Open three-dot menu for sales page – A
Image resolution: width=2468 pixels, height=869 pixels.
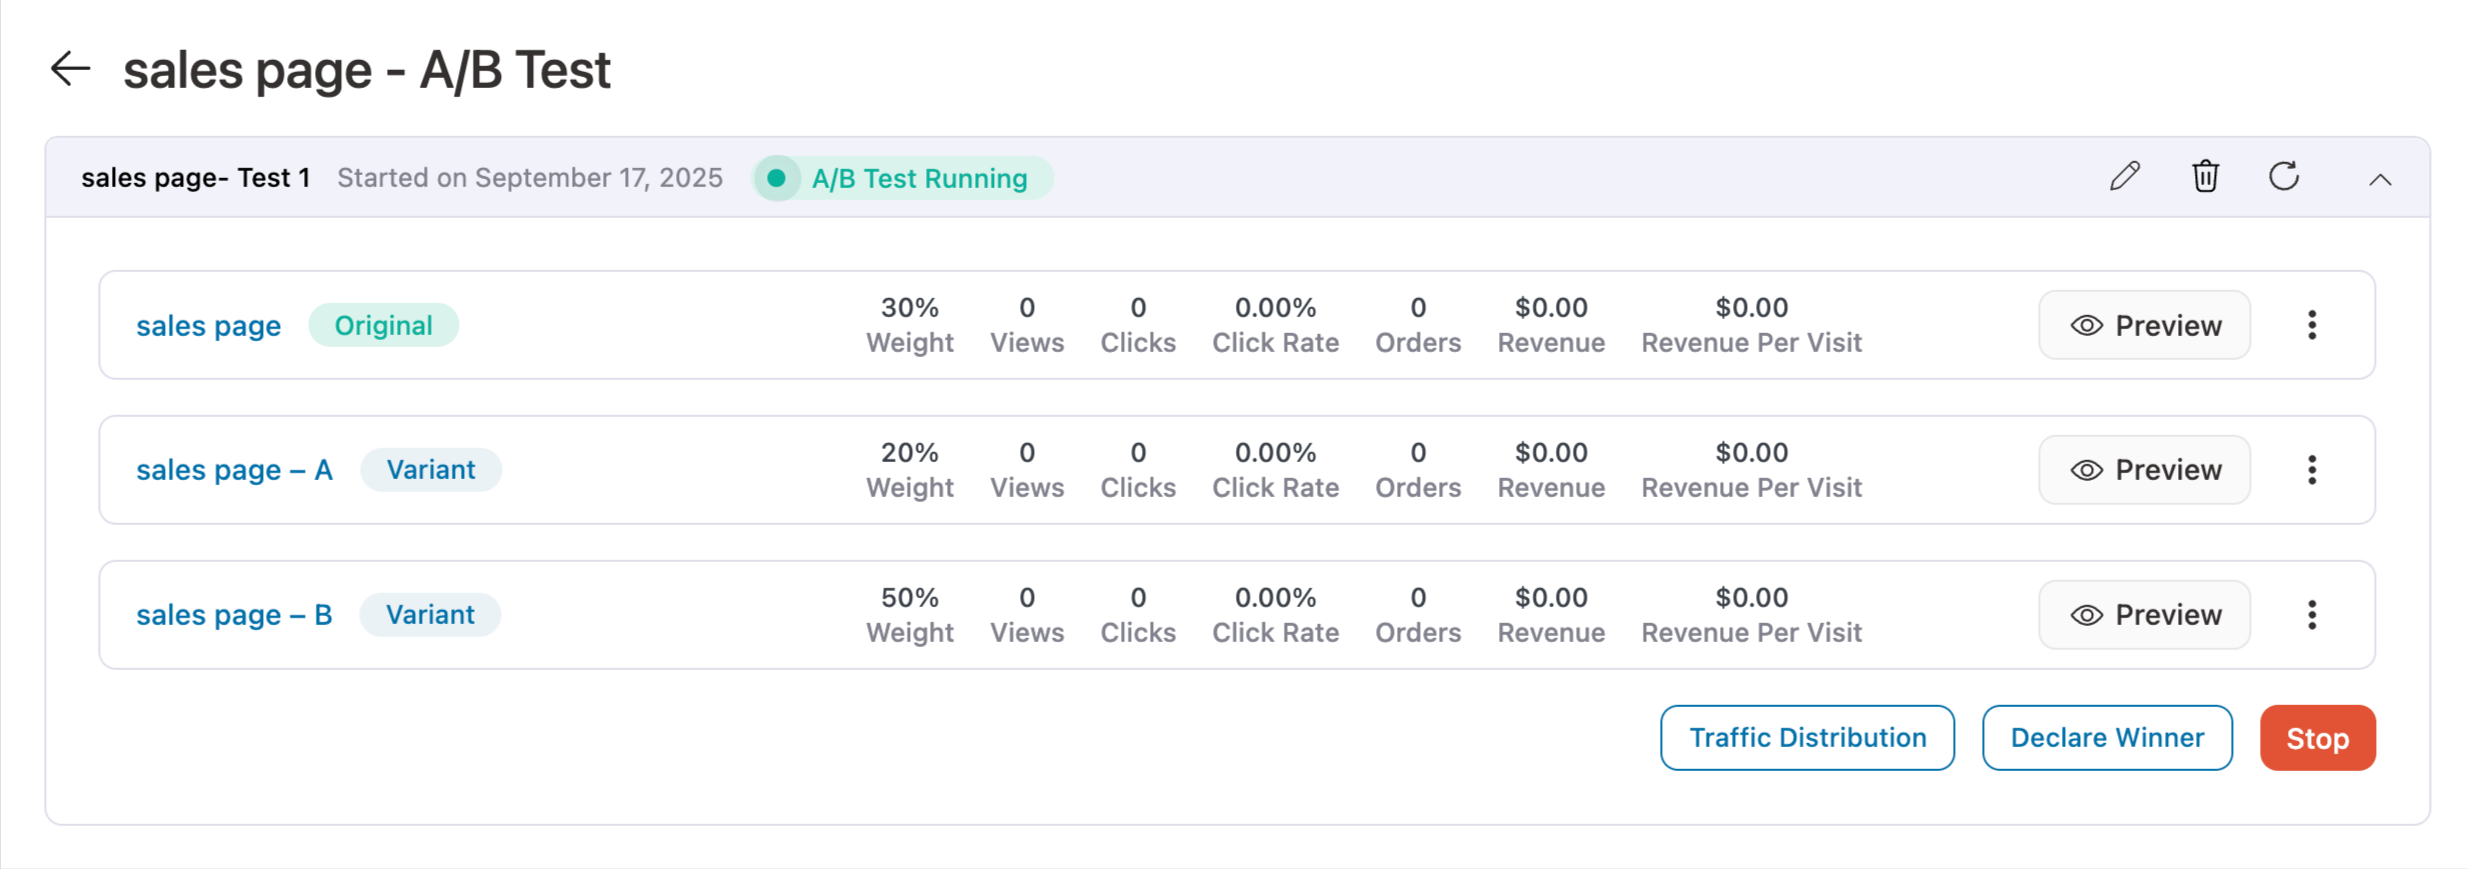pyautogui.click(x=2312, y=470)
